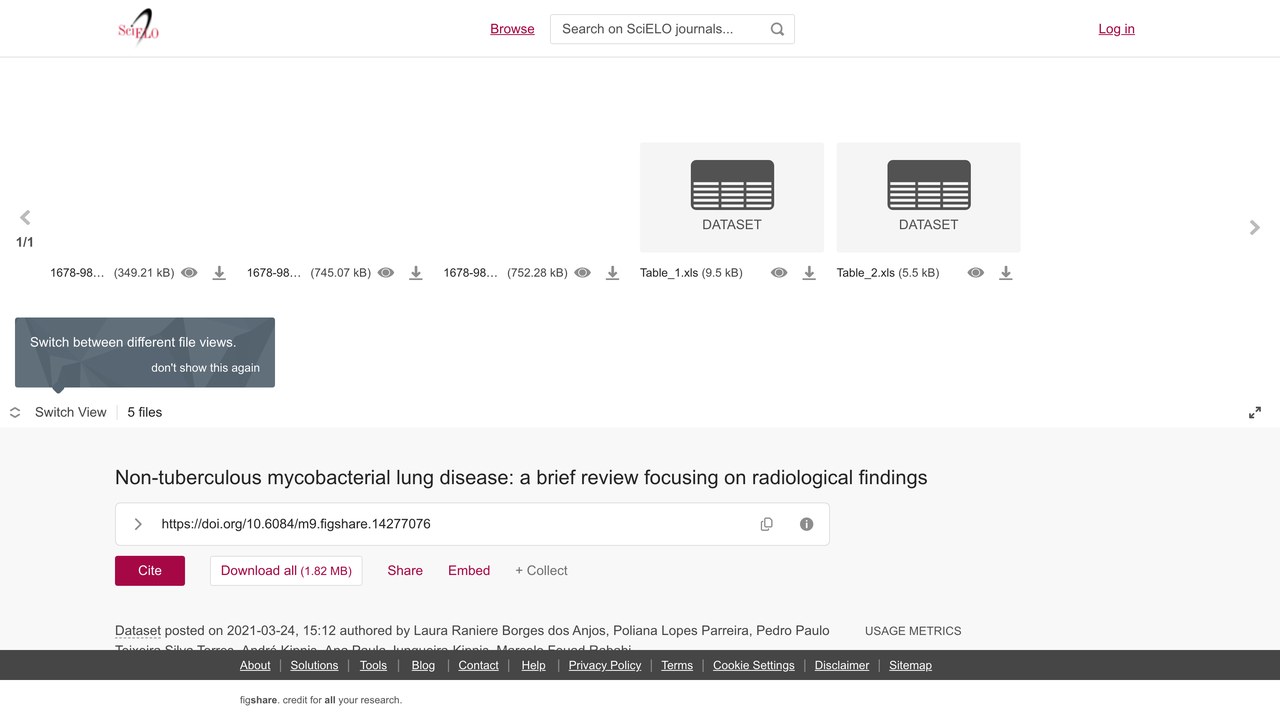Preview Table_1.xls with eye icon
The width and height of the screenshot is (1280, 720).
[779, 273]
